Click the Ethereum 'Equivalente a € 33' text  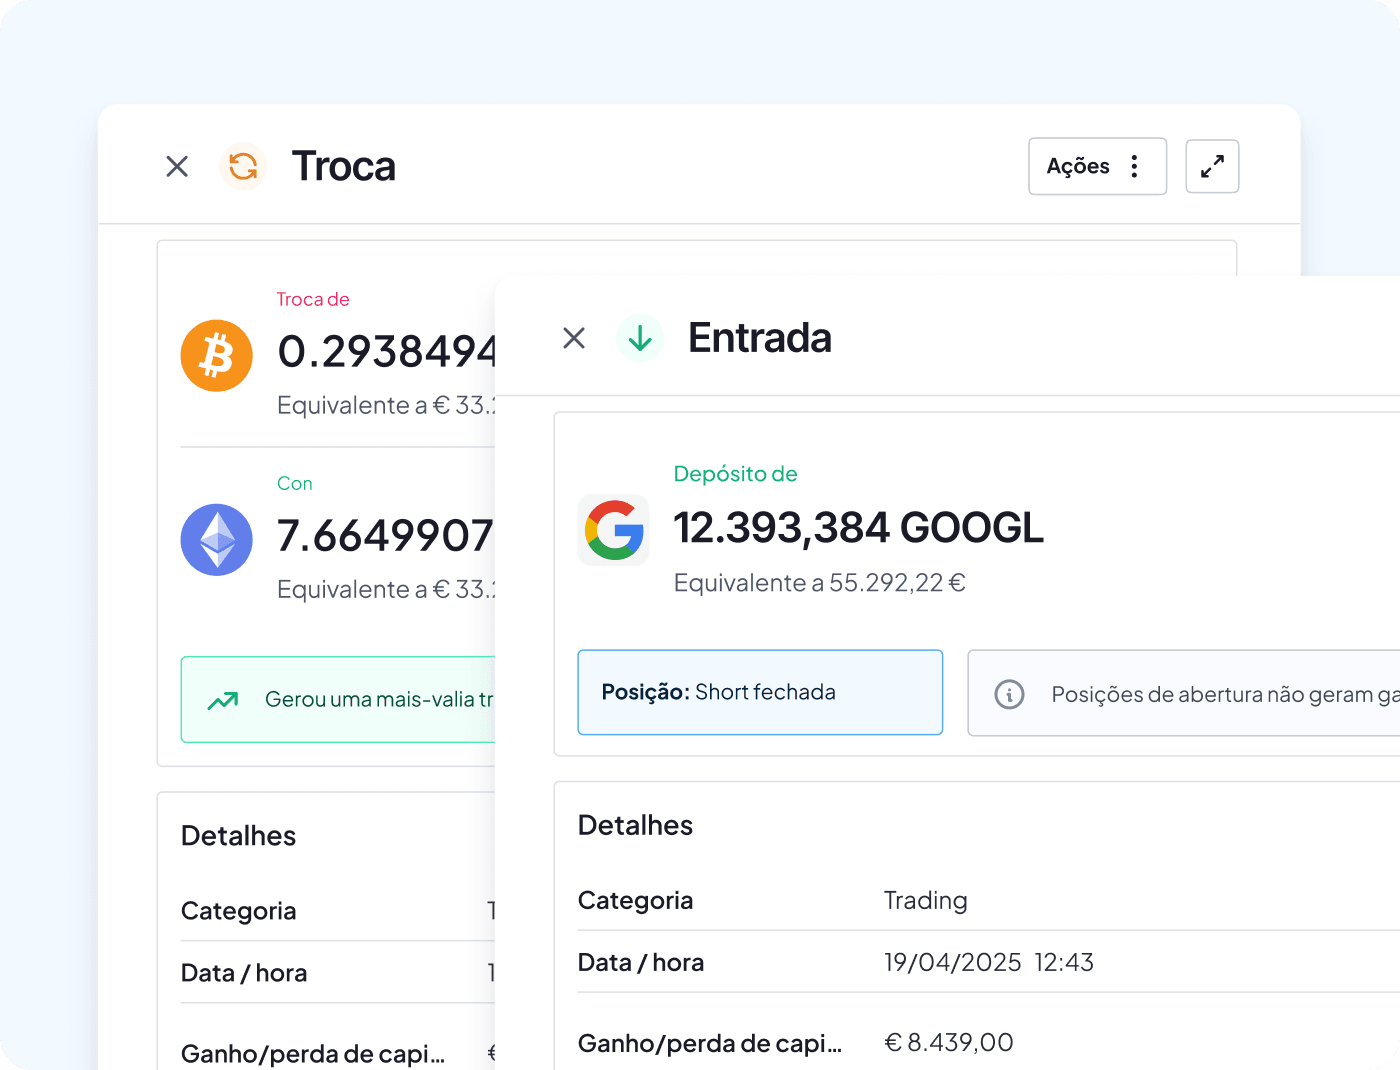(386, 589)
